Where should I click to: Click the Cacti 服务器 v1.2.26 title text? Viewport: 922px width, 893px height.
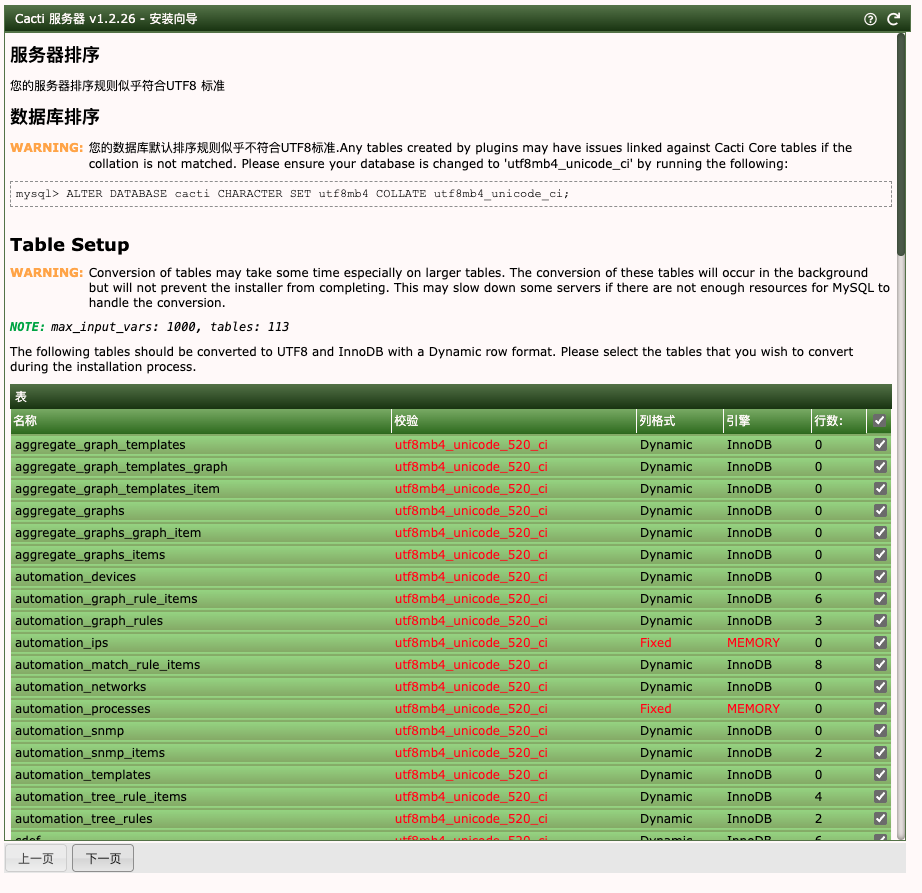click(106, 19)
